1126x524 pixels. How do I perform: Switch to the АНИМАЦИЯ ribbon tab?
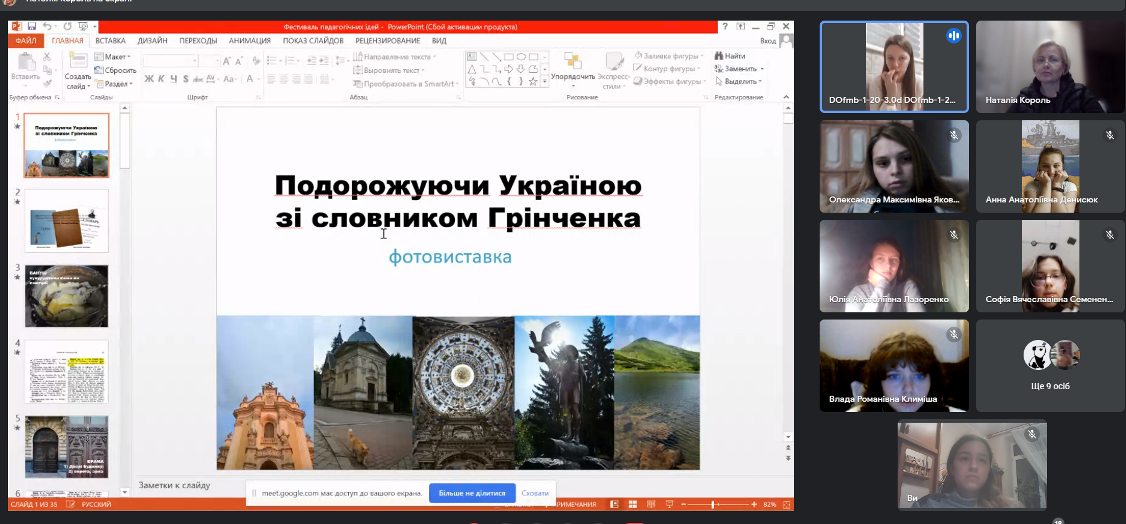point(249,41)
